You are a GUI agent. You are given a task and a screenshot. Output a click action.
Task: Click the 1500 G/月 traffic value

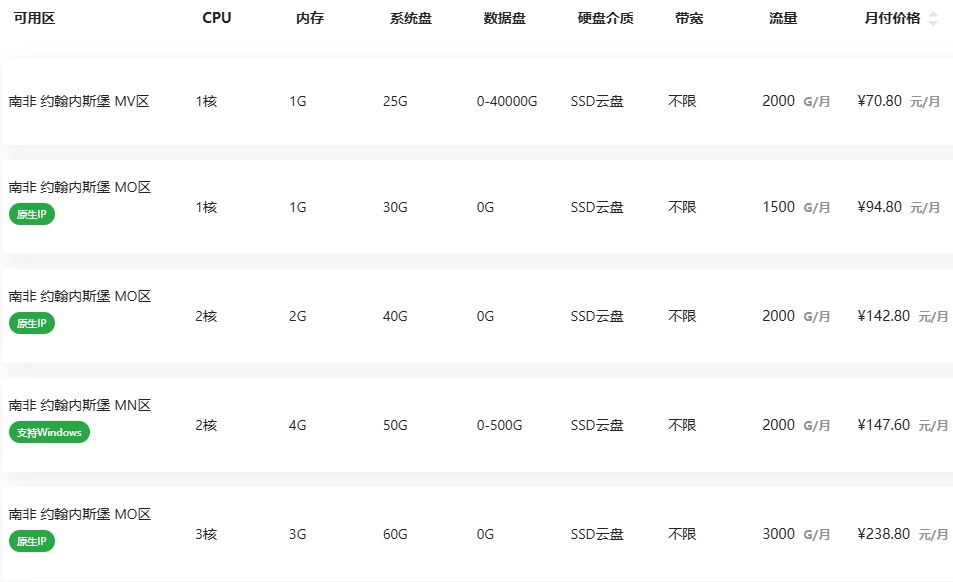point(795,207)
